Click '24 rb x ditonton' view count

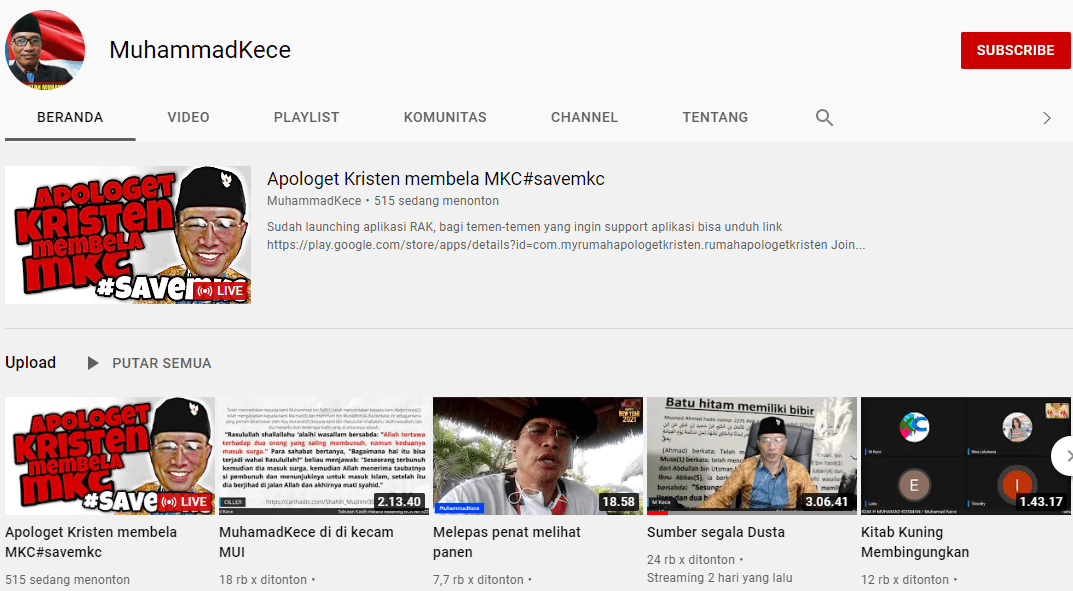[x=691, y=560]
